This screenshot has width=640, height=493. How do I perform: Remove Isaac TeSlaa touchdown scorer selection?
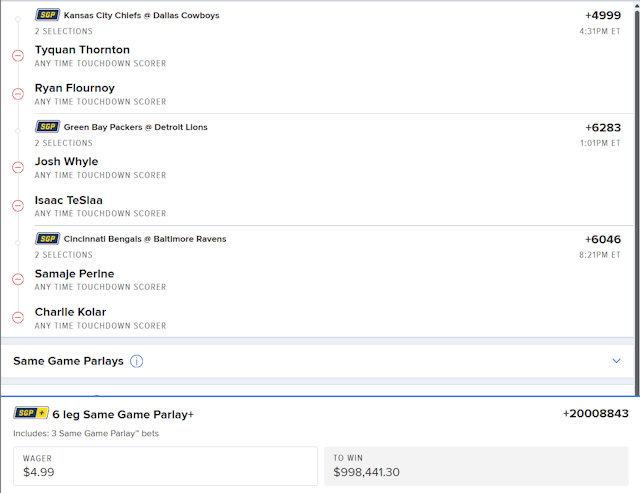tap(17, 206)
